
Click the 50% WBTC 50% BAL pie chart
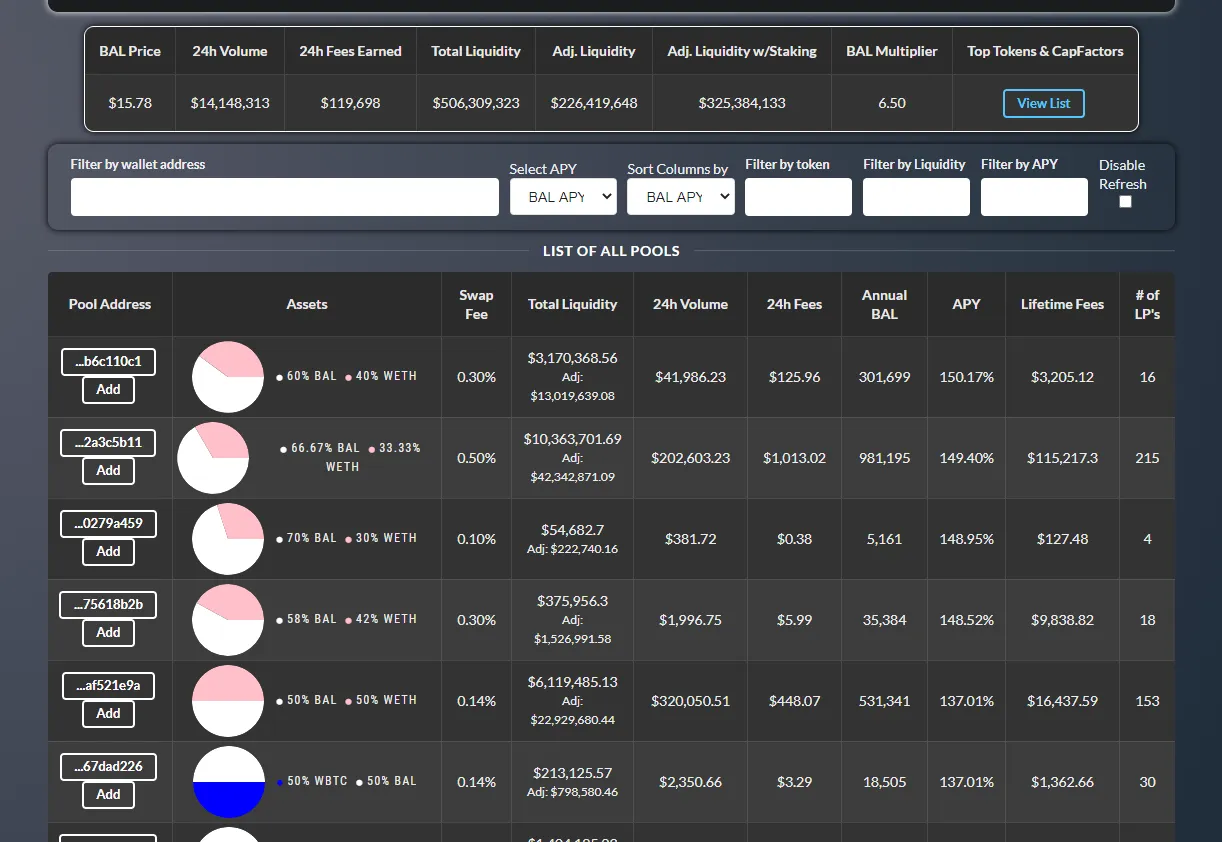[x=228, y=782]
